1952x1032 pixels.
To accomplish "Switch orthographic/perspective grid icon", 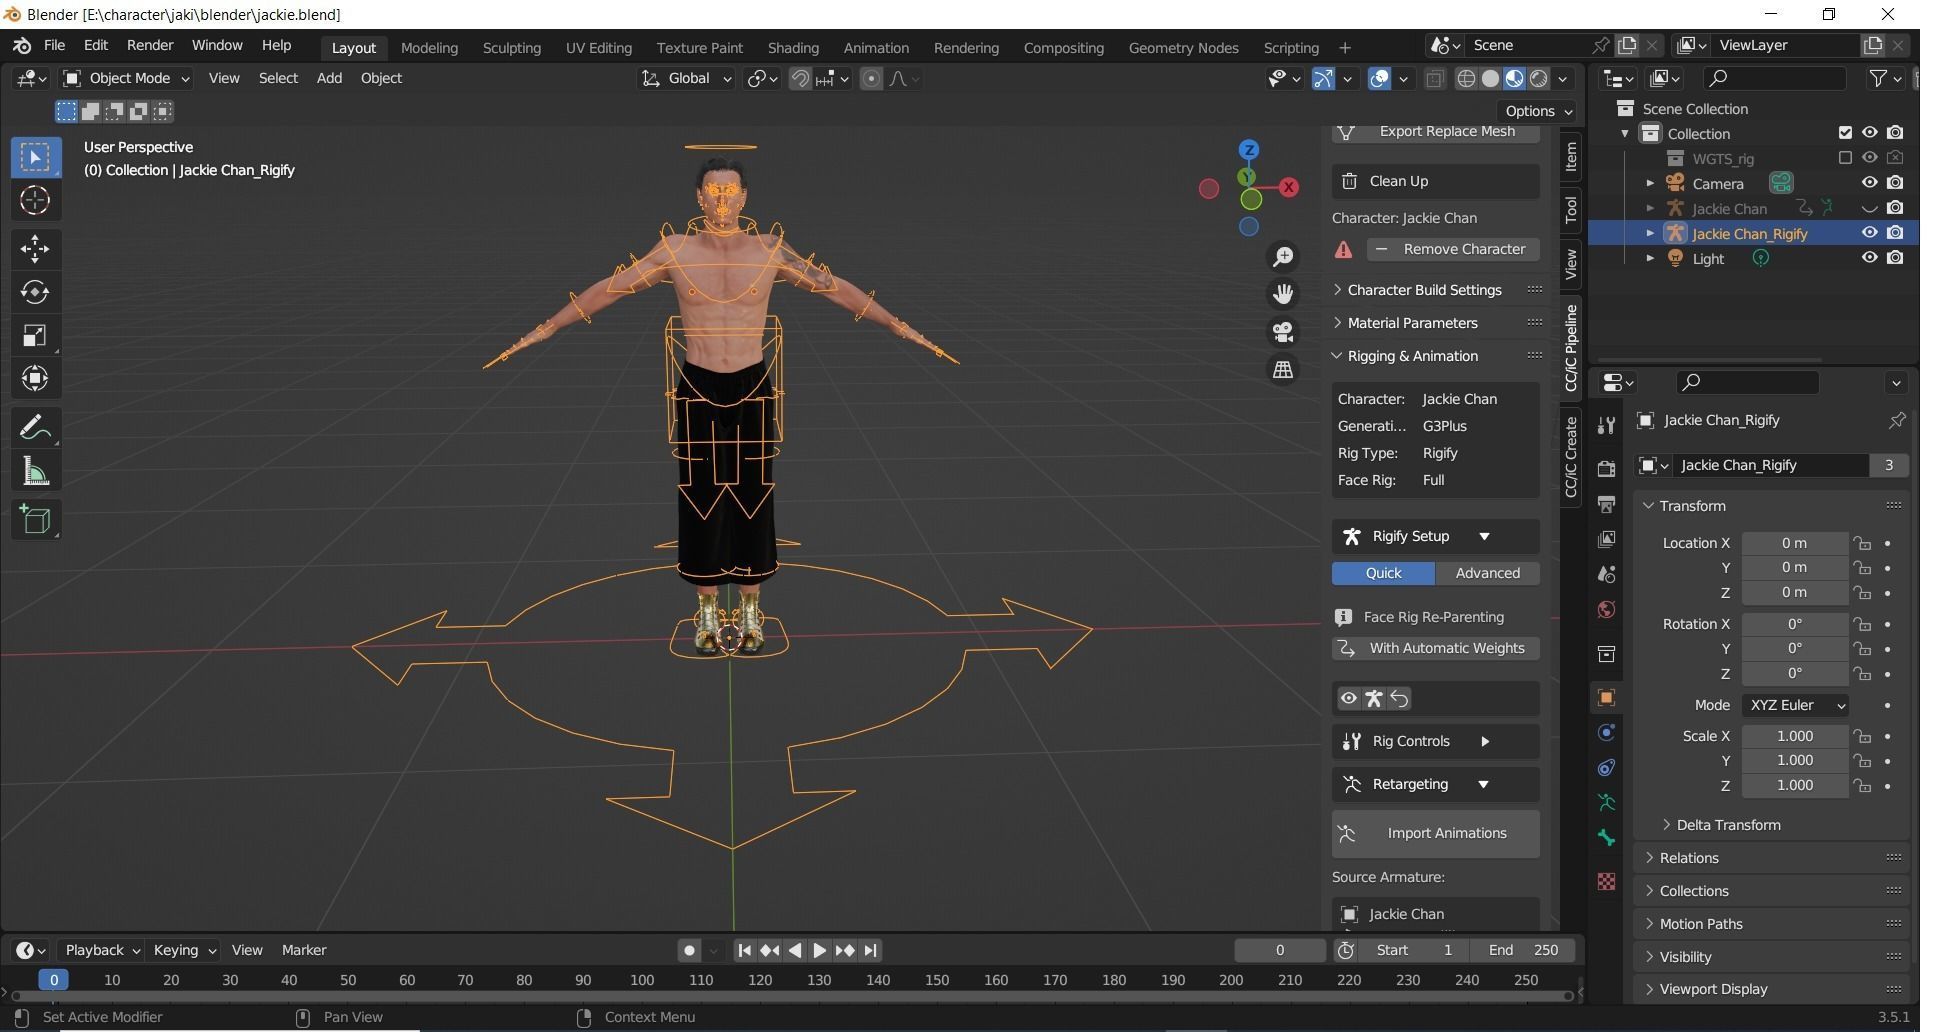I will (1283, 369).
